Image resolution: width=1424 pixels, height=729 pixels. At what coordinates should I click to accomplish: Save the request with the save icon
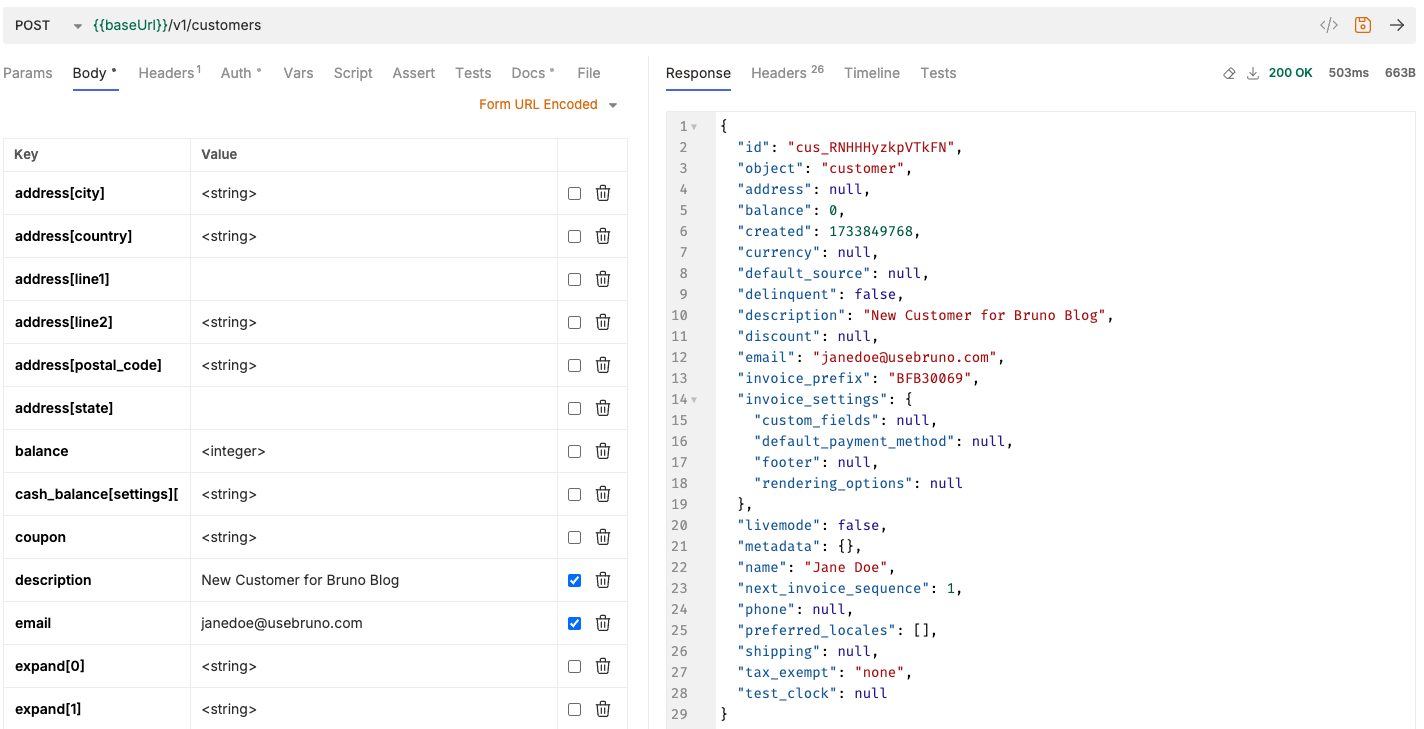1363,25
